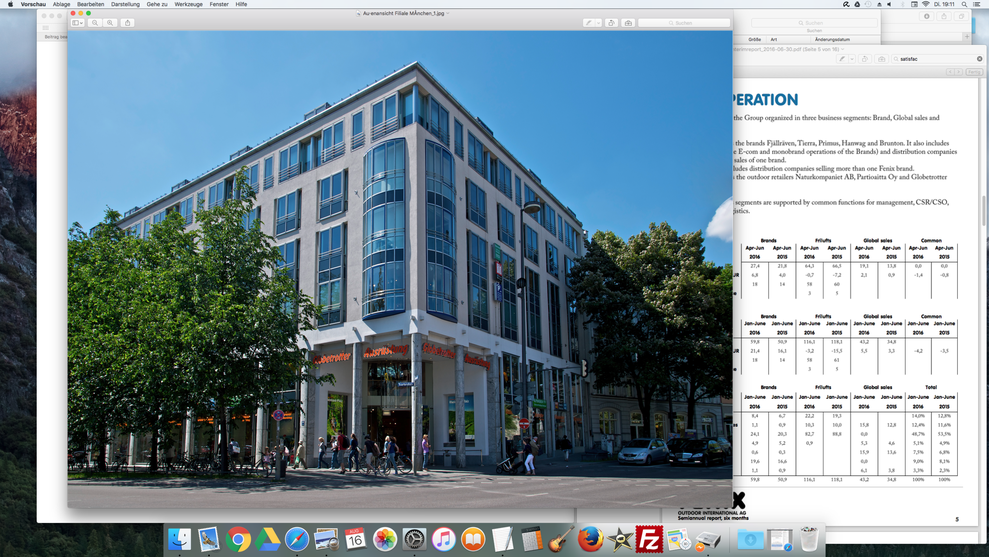The height and width of the screenshot is (557, 989).
Task: Show the markup toolbox button
Action: click(628, 23)
